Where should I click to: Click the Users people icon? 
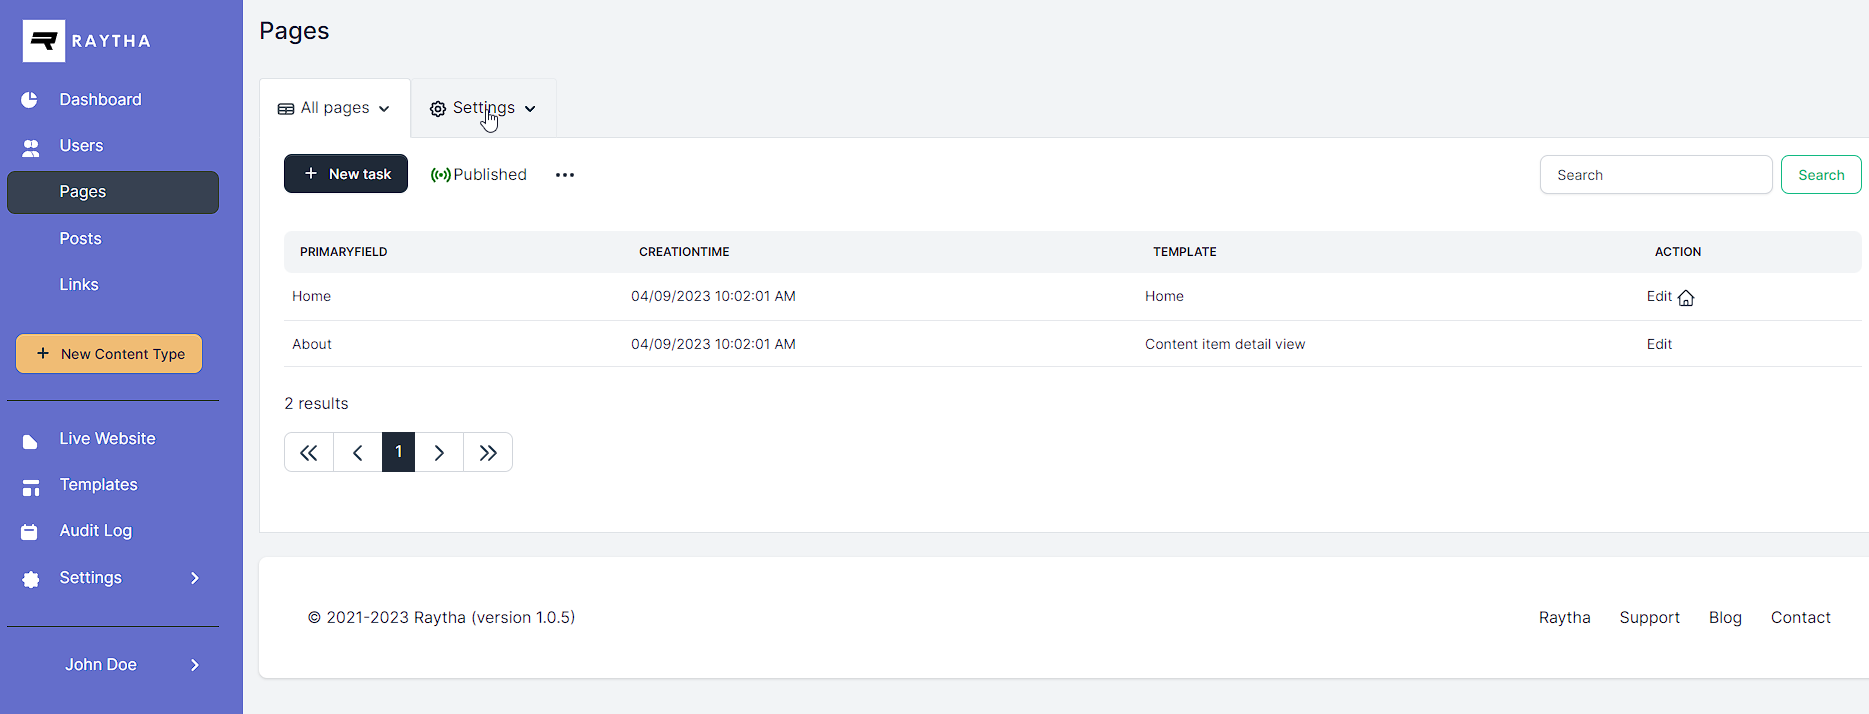31,147
